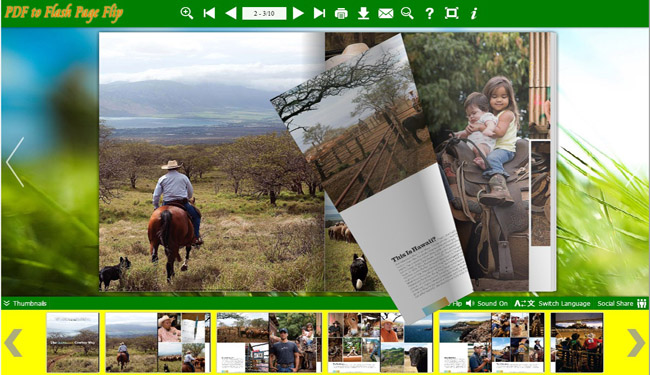The height and width of the screenshot is (375, 650).
Task: Click the page number field 2-3/10
Action: [x=264, y=13]
